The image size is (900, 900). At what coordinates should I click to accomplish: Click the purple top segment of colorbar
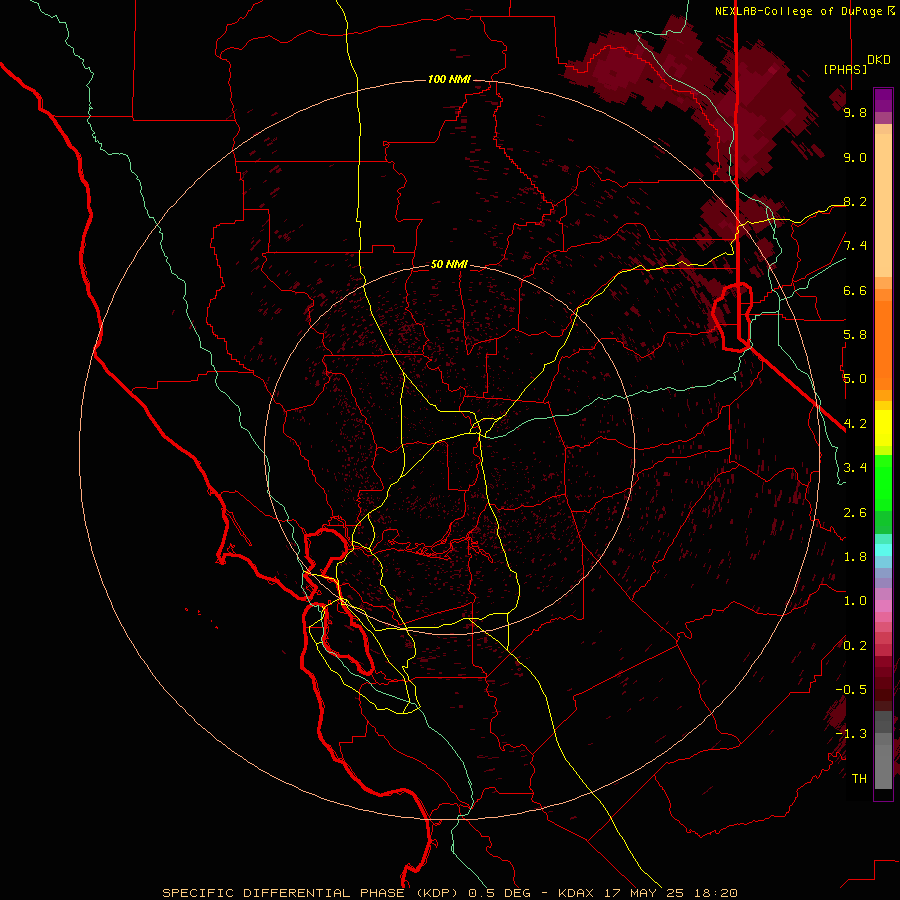coord(883,100)
